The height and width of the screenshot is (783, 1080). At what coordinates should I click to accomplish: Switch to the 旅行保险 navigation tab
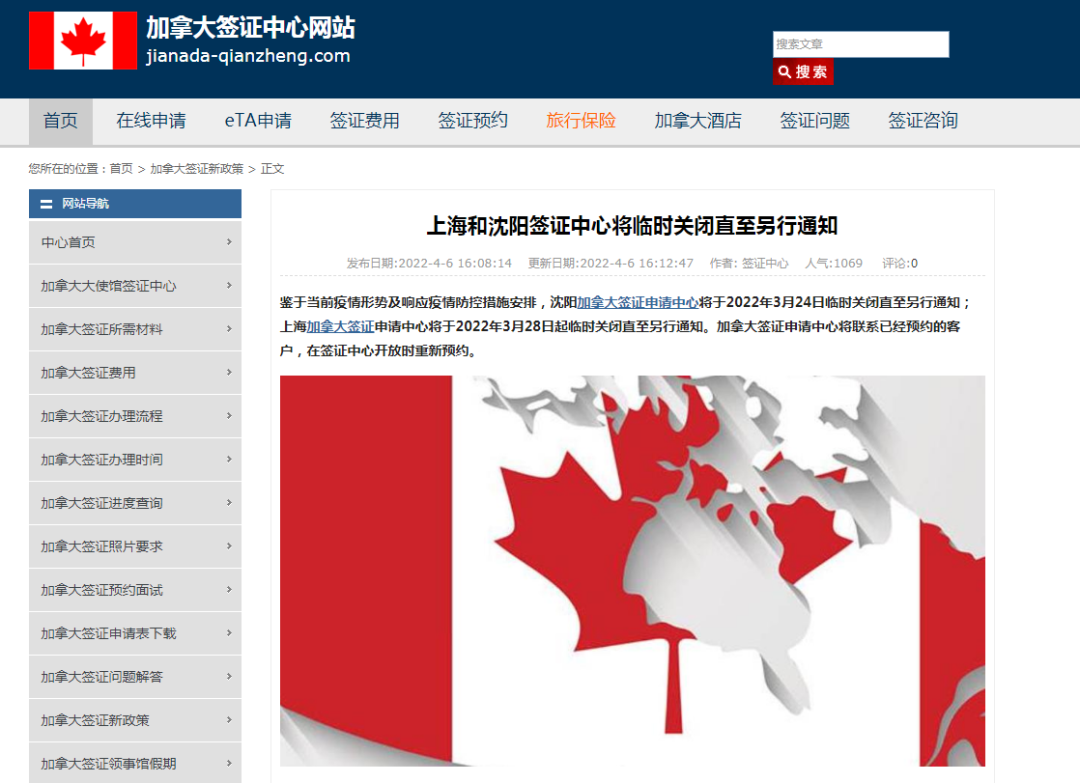pos(581,120)
